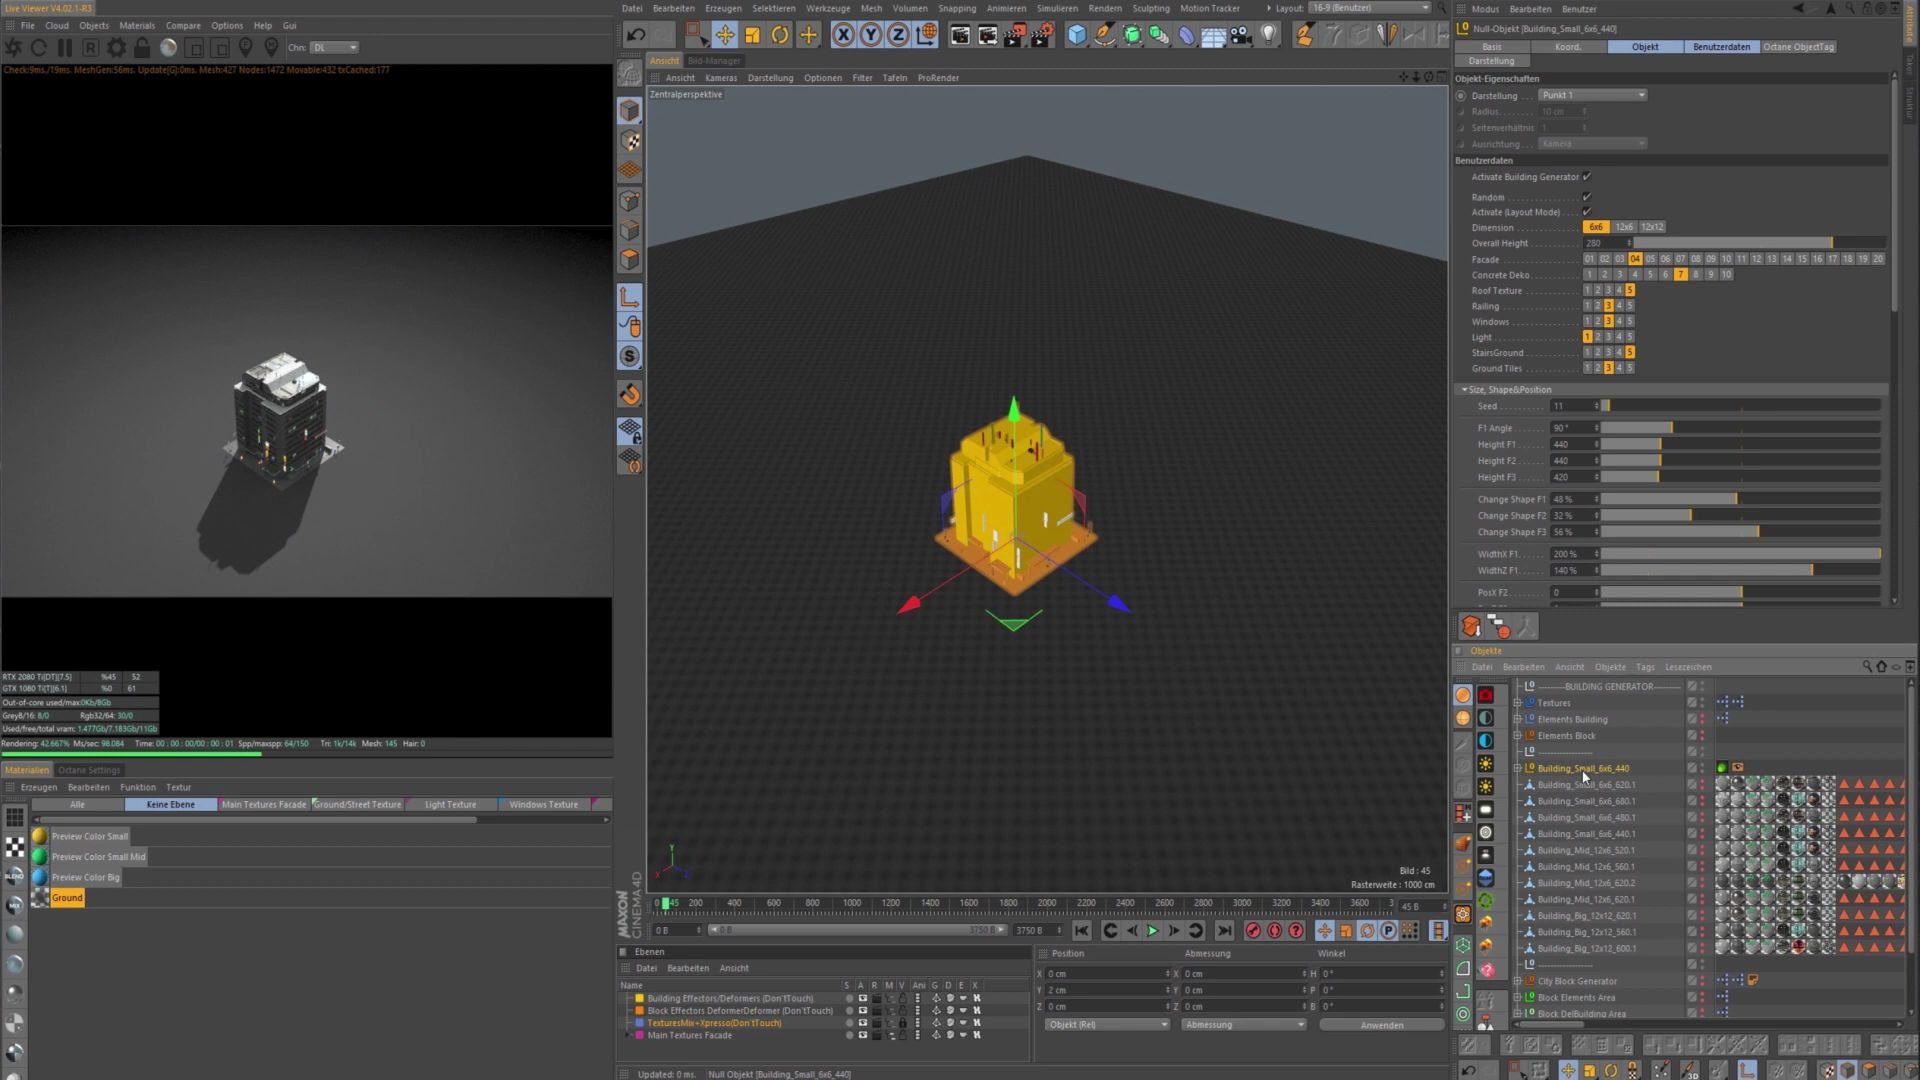Open the cube primitive icon in the toolbar
This screenshot has height=1080, width=1920.
pos(1076,35)
